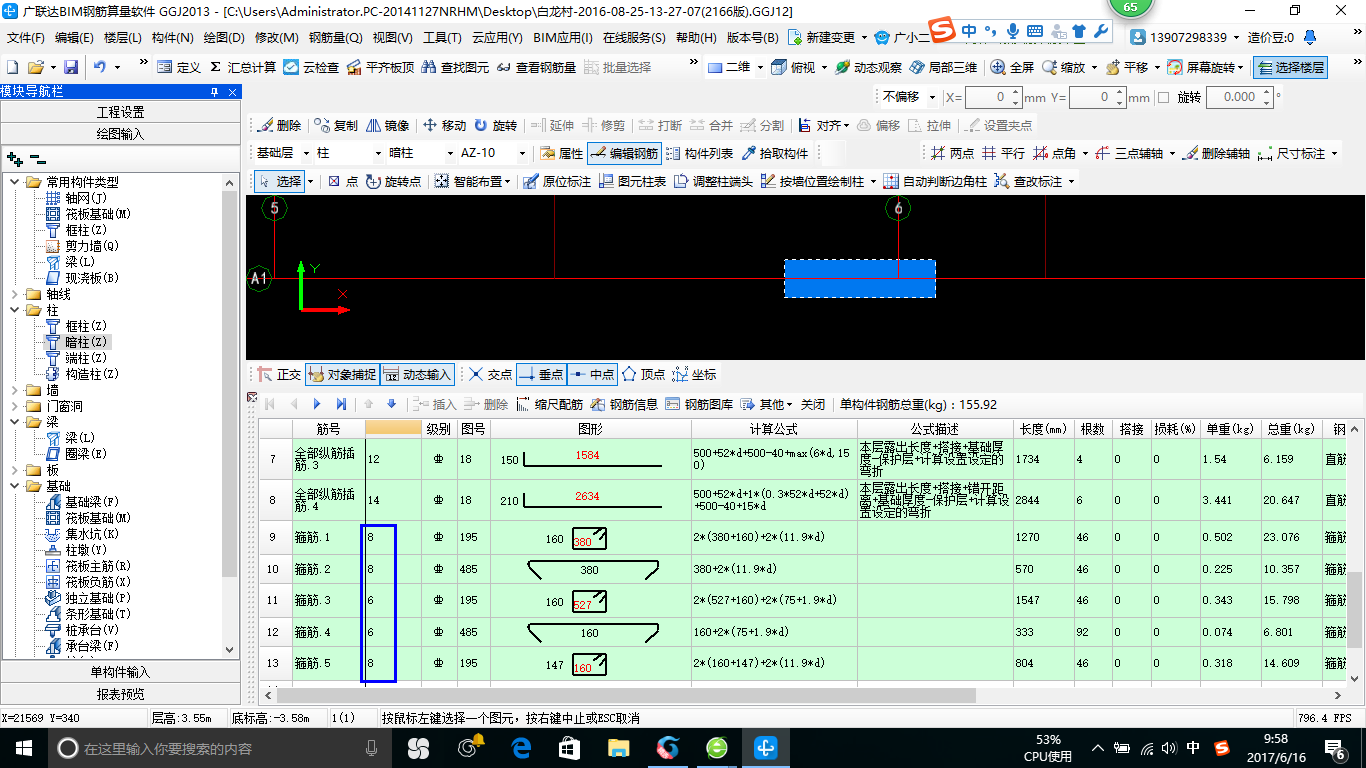Toggle 垂点 perpendicular snap

[x=541, y=374]
